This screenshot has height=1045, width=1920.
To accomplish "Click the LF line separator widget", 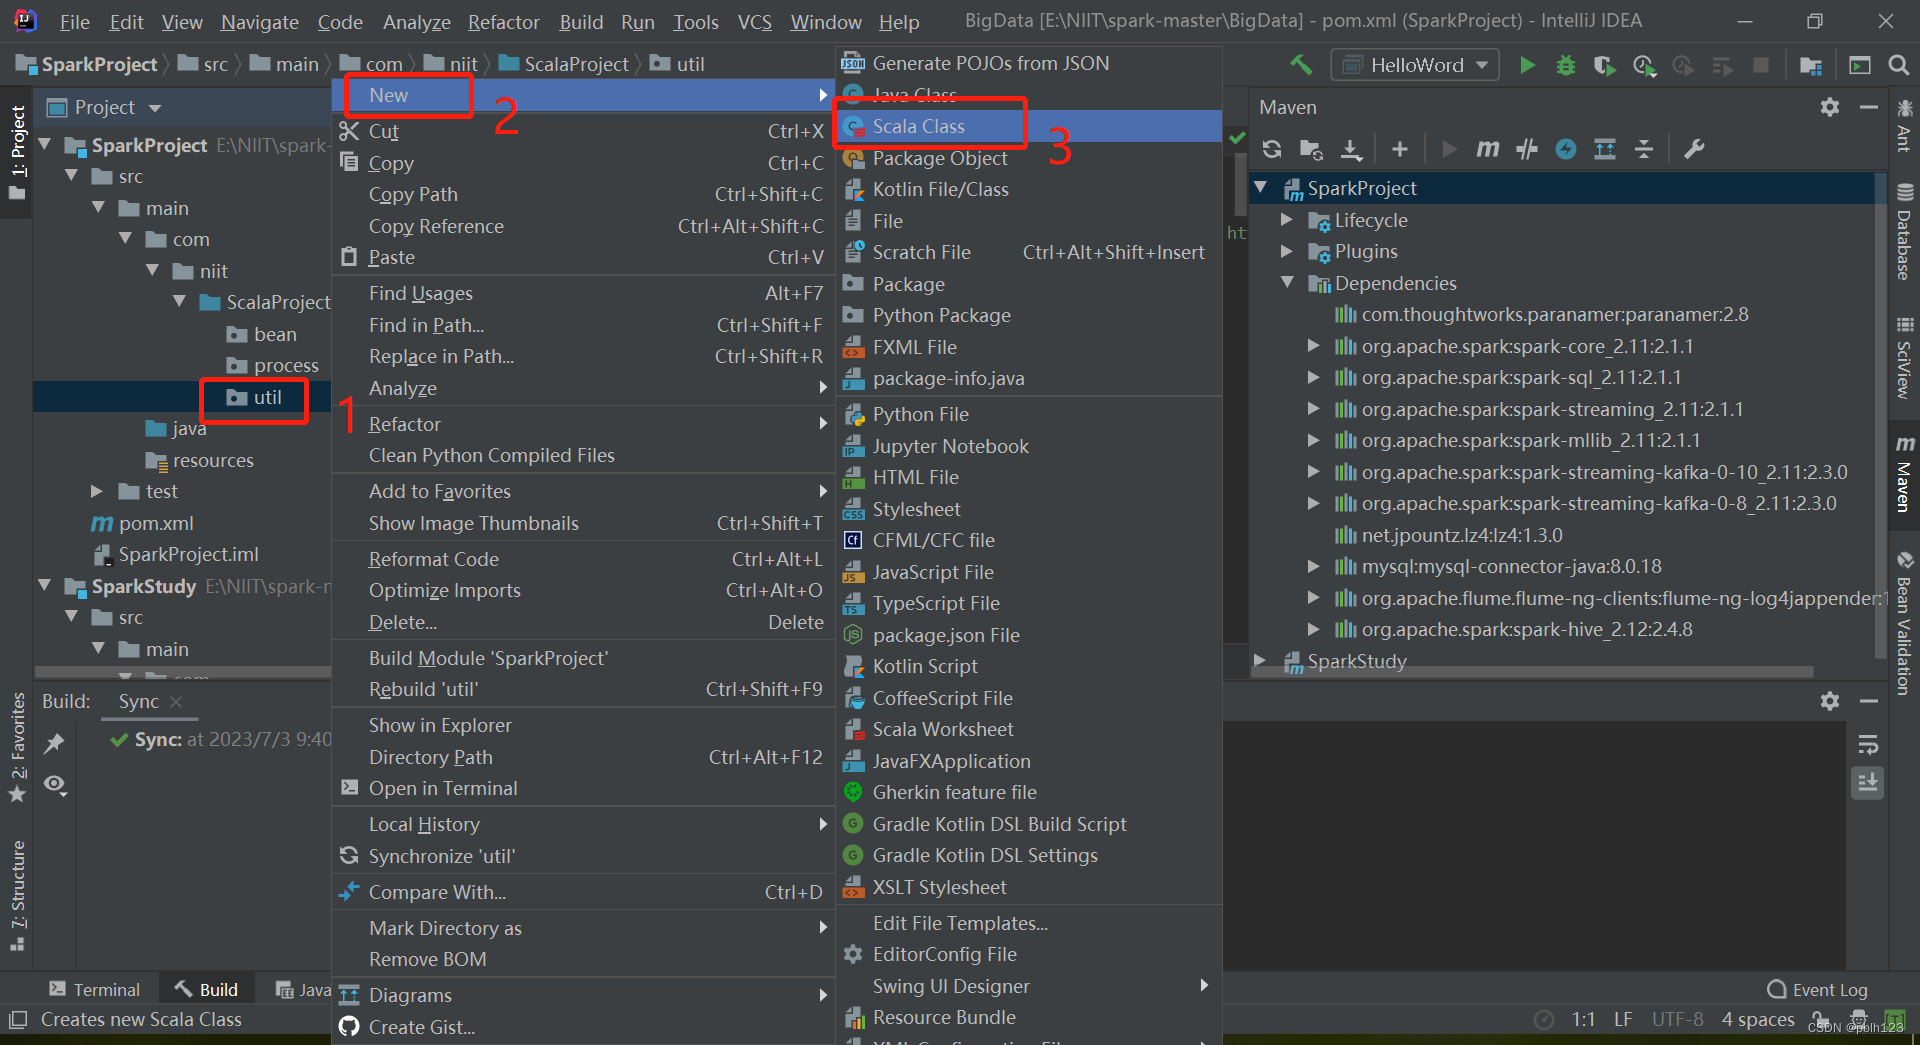I will pyautogui.click(x=1623, y=1020).
